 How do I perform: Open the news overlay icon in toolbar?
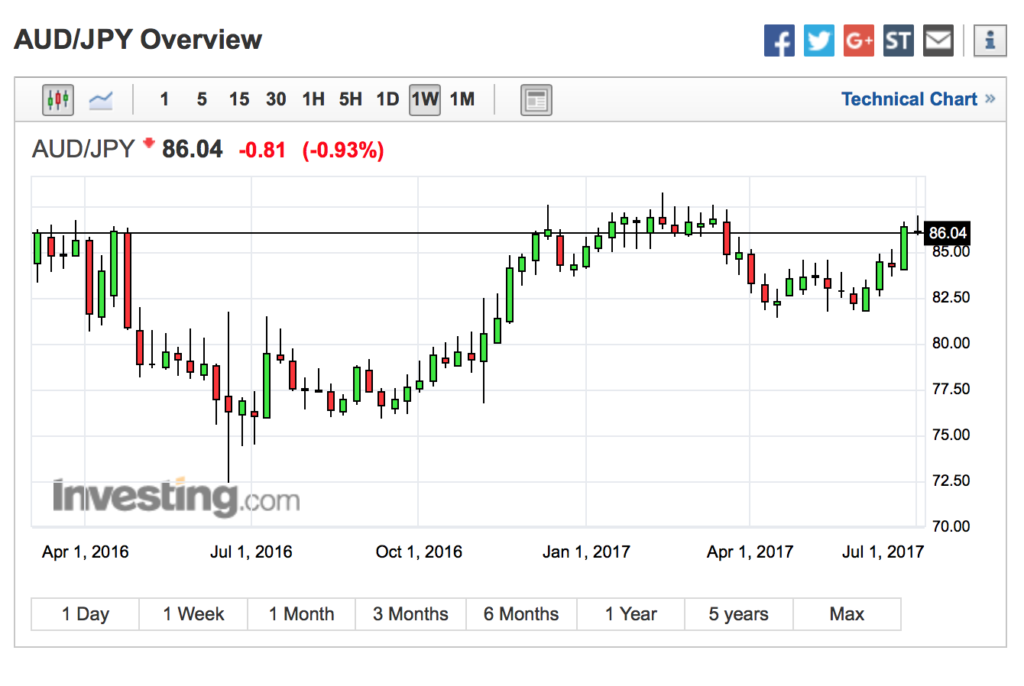[536, 100]
